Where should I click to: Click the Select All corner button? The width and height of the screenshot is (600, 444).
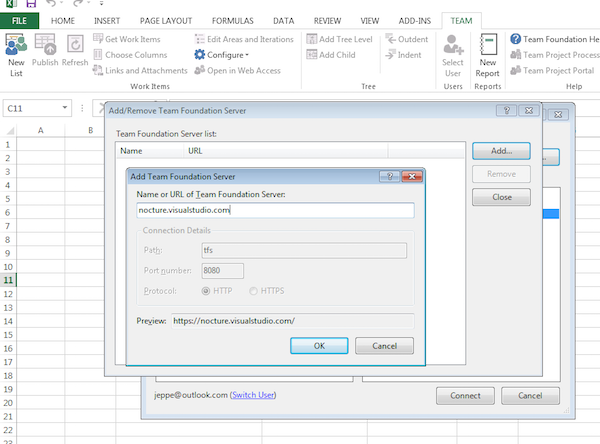coord(10,131)
